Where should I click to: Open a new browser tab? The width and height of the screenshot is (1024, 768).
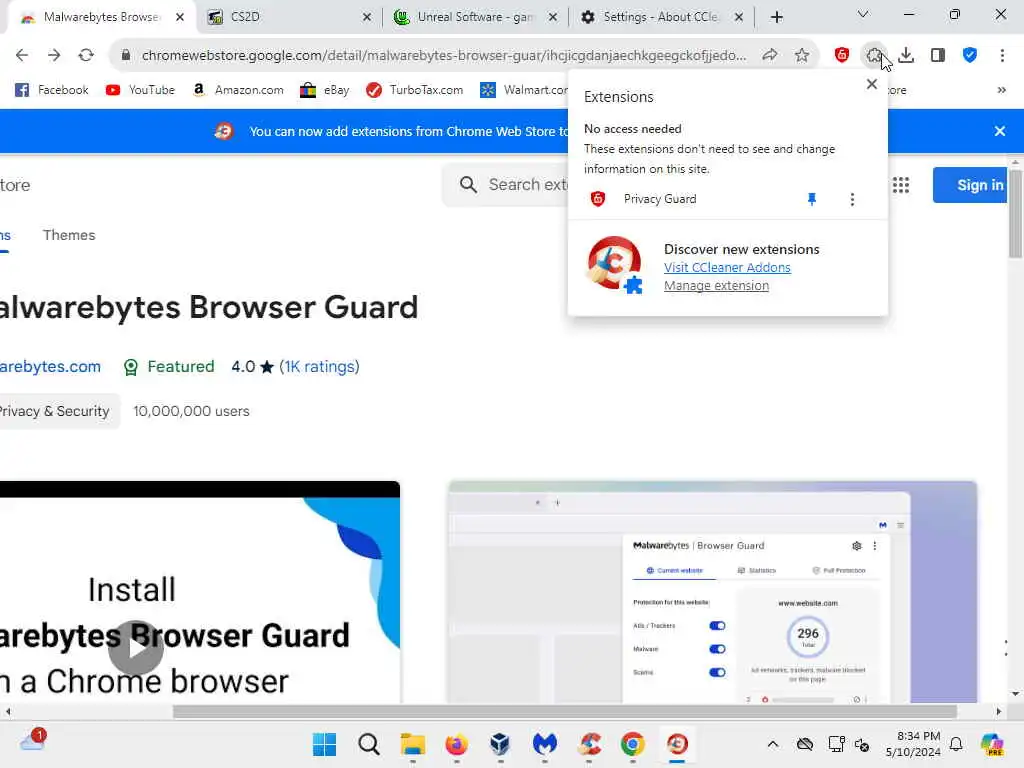pyautogui.click(x=776, y=17)
